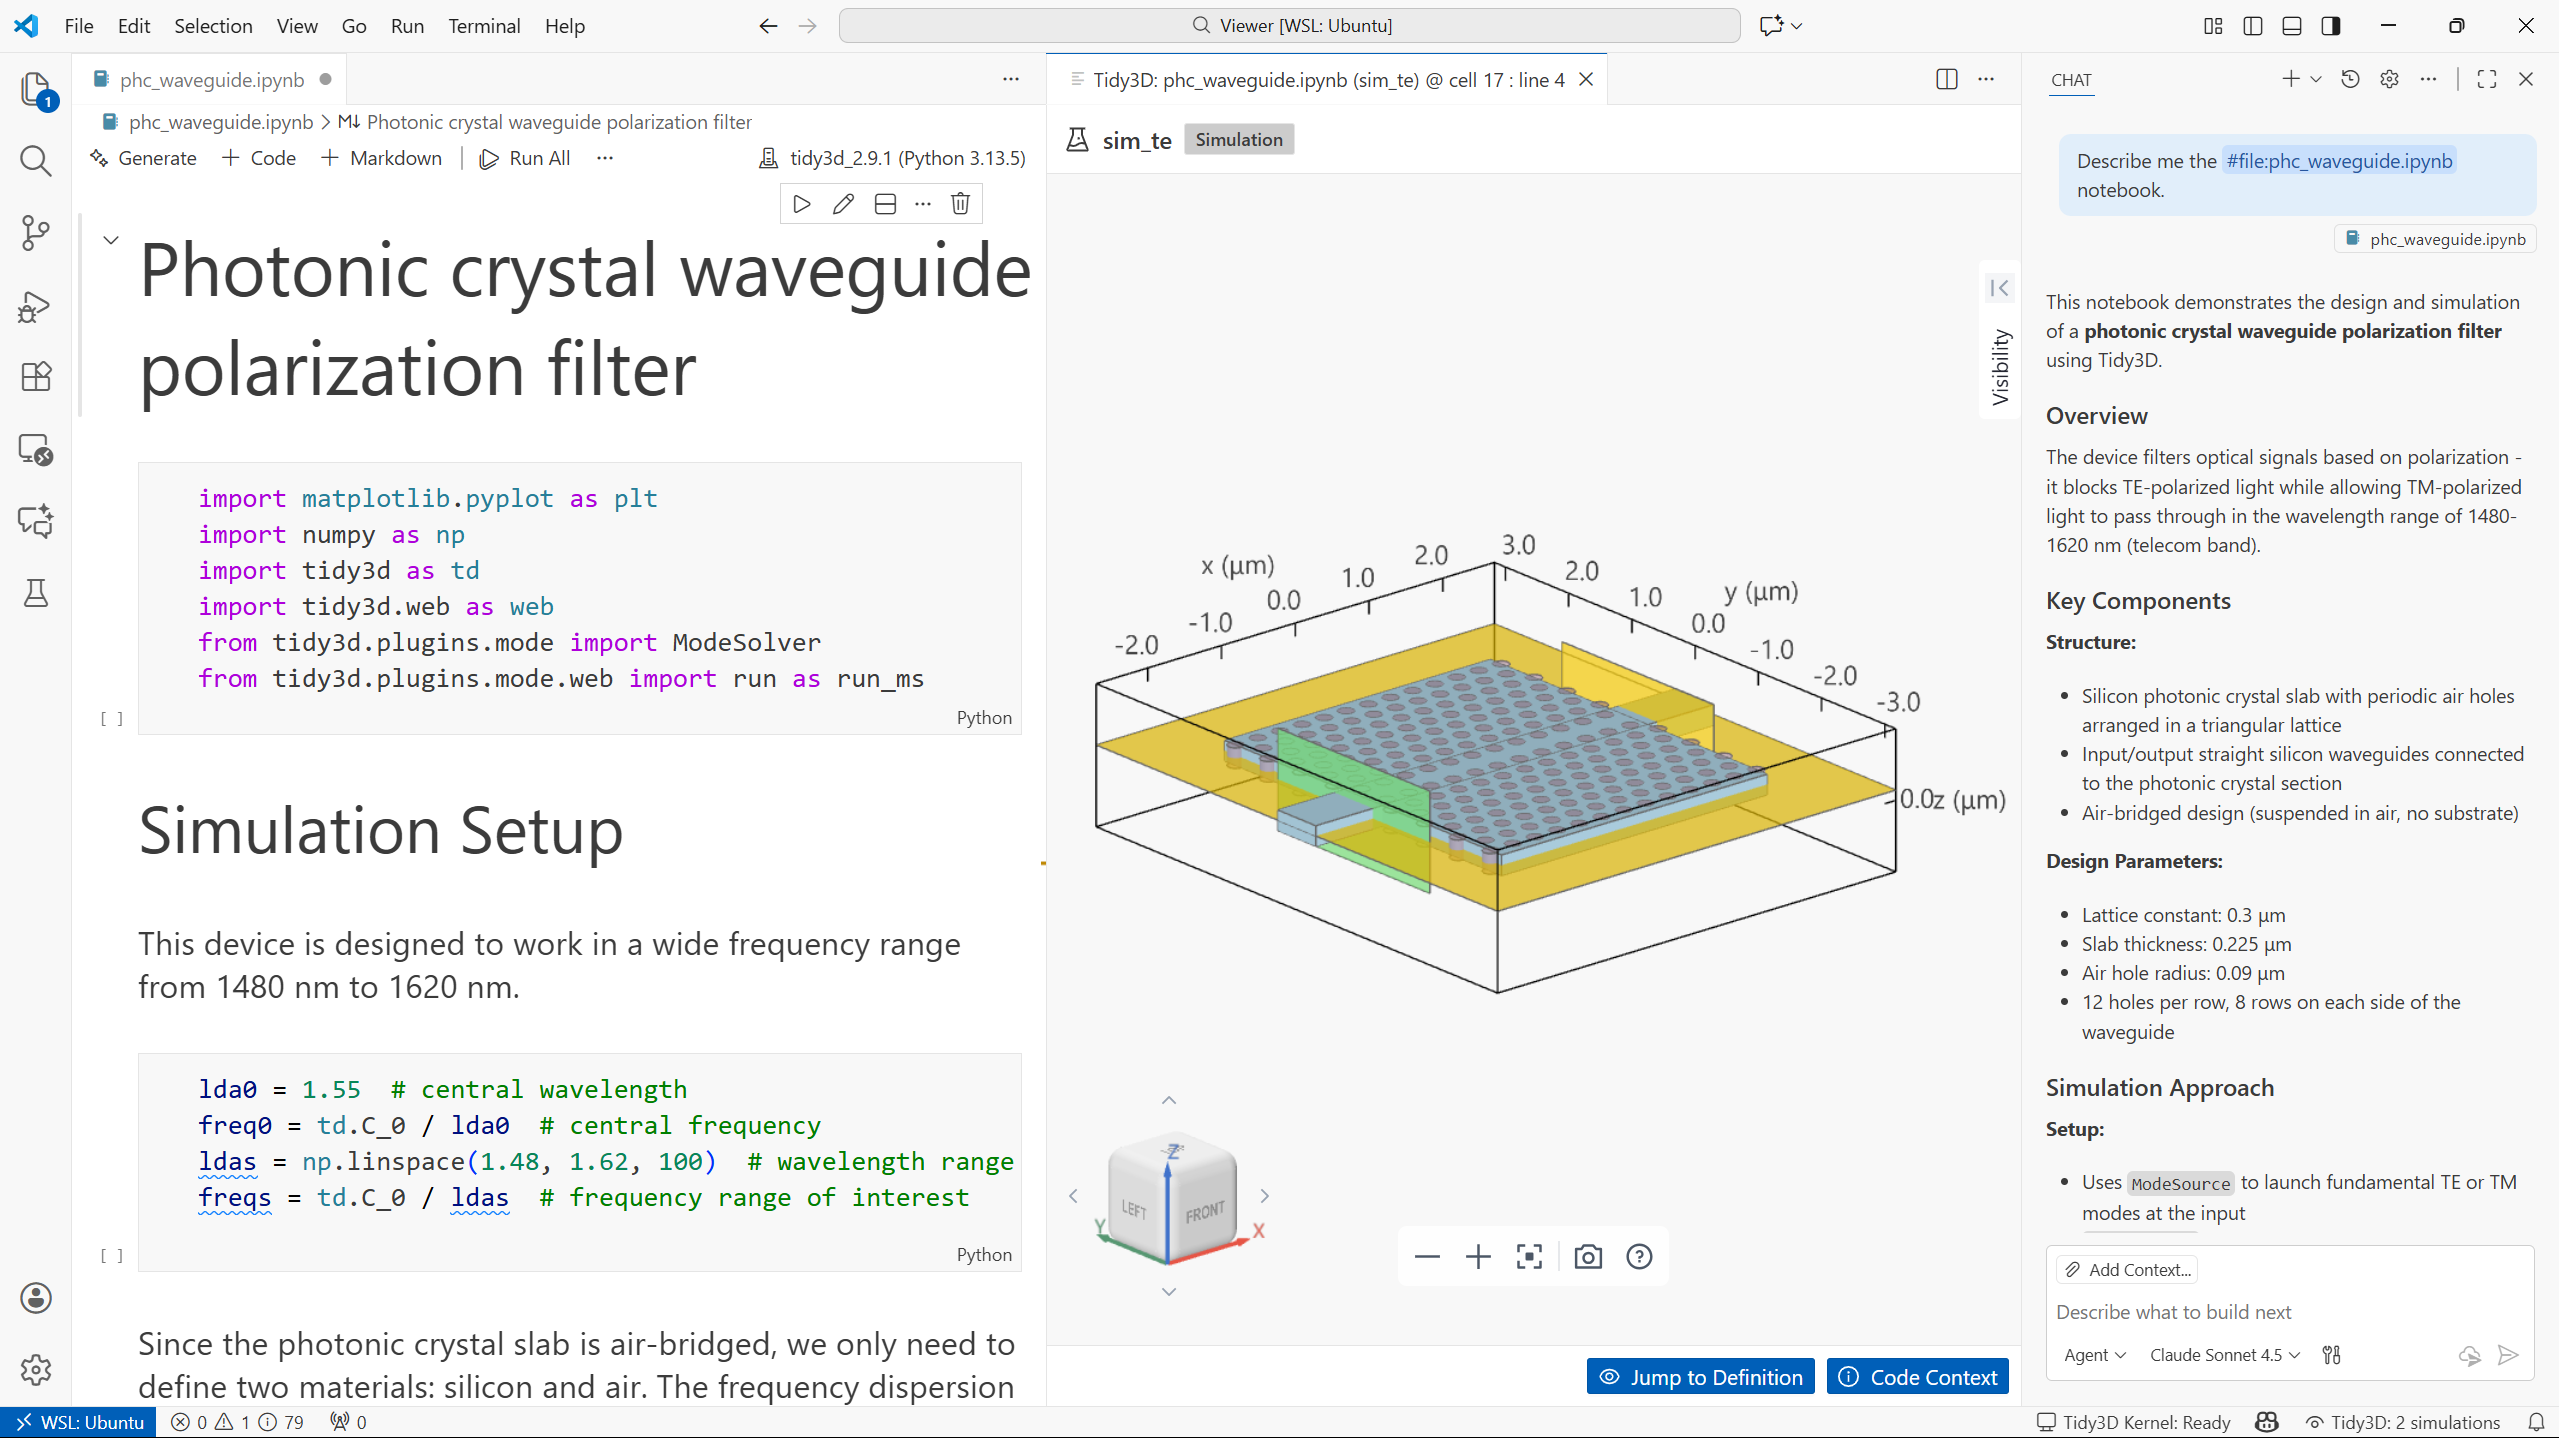Open the Testing flask icon in activity bar

click(x=35, y=594)
